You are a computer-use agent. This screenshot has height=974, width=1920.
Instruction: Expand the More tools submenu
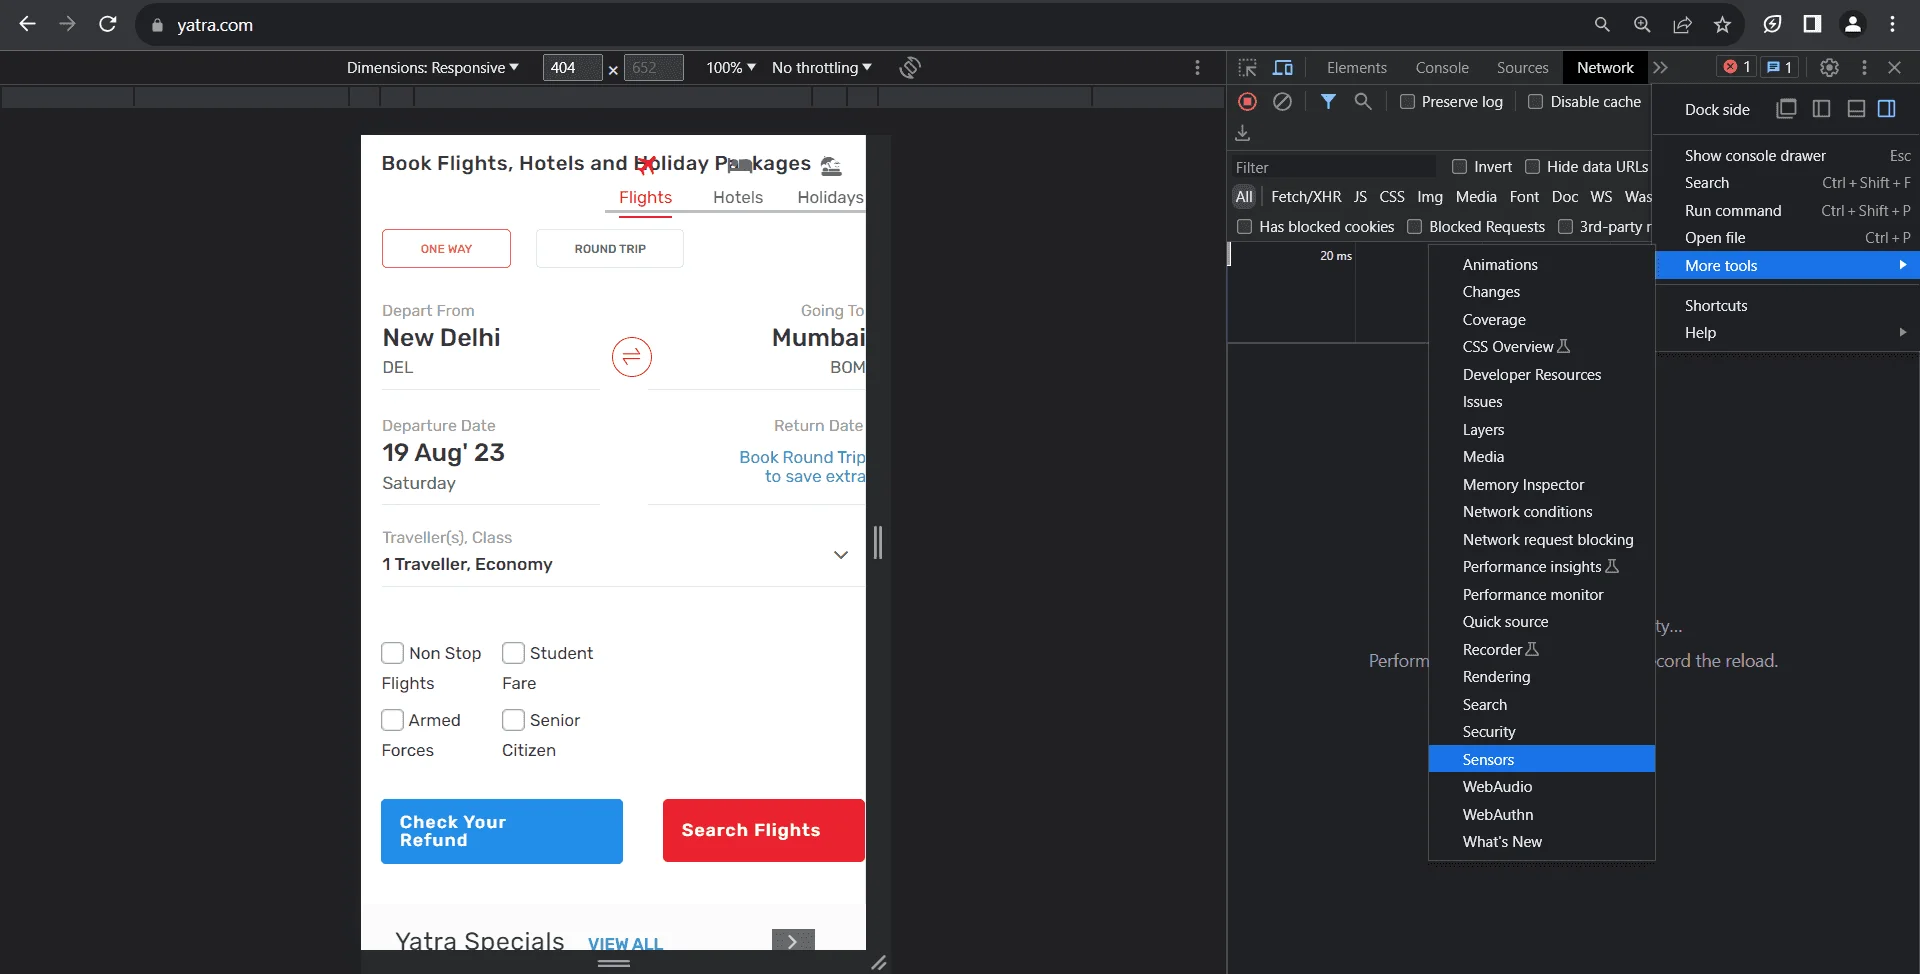click(x=1787, y=265)
